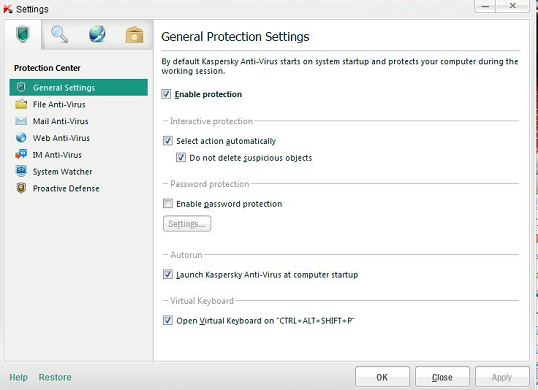Minimize the Settings window
Screen dimensions: 538x390
(485, 6)
